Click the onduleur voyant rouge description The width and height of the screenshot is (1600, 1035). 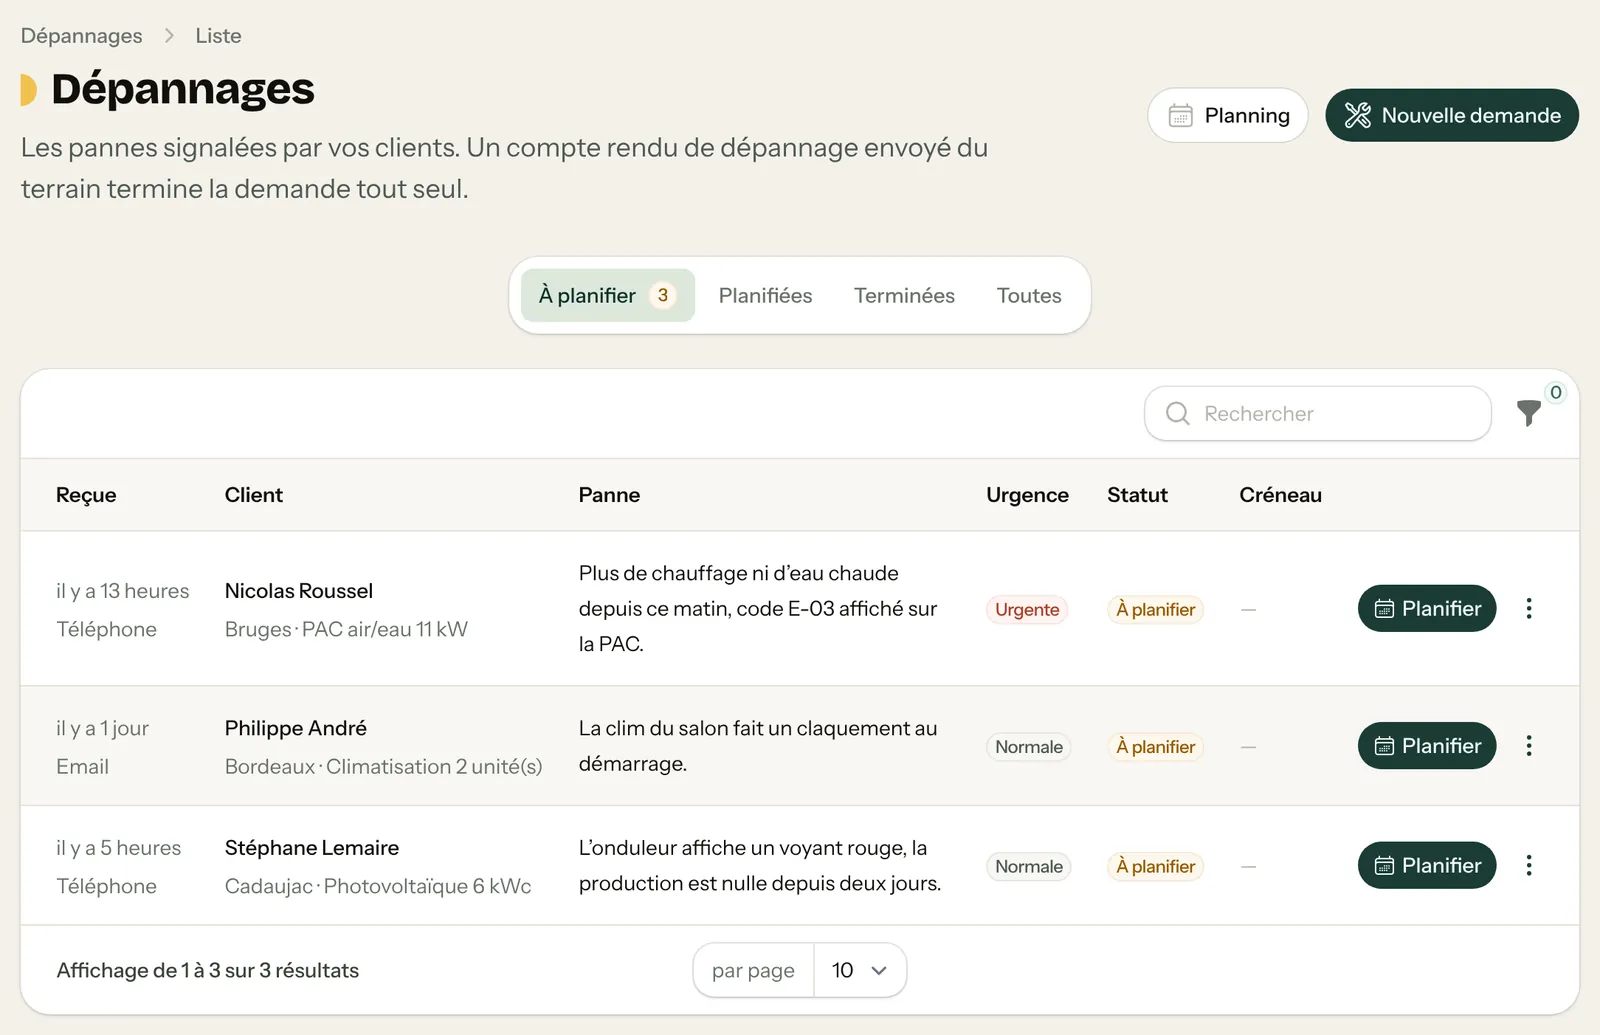760,865
